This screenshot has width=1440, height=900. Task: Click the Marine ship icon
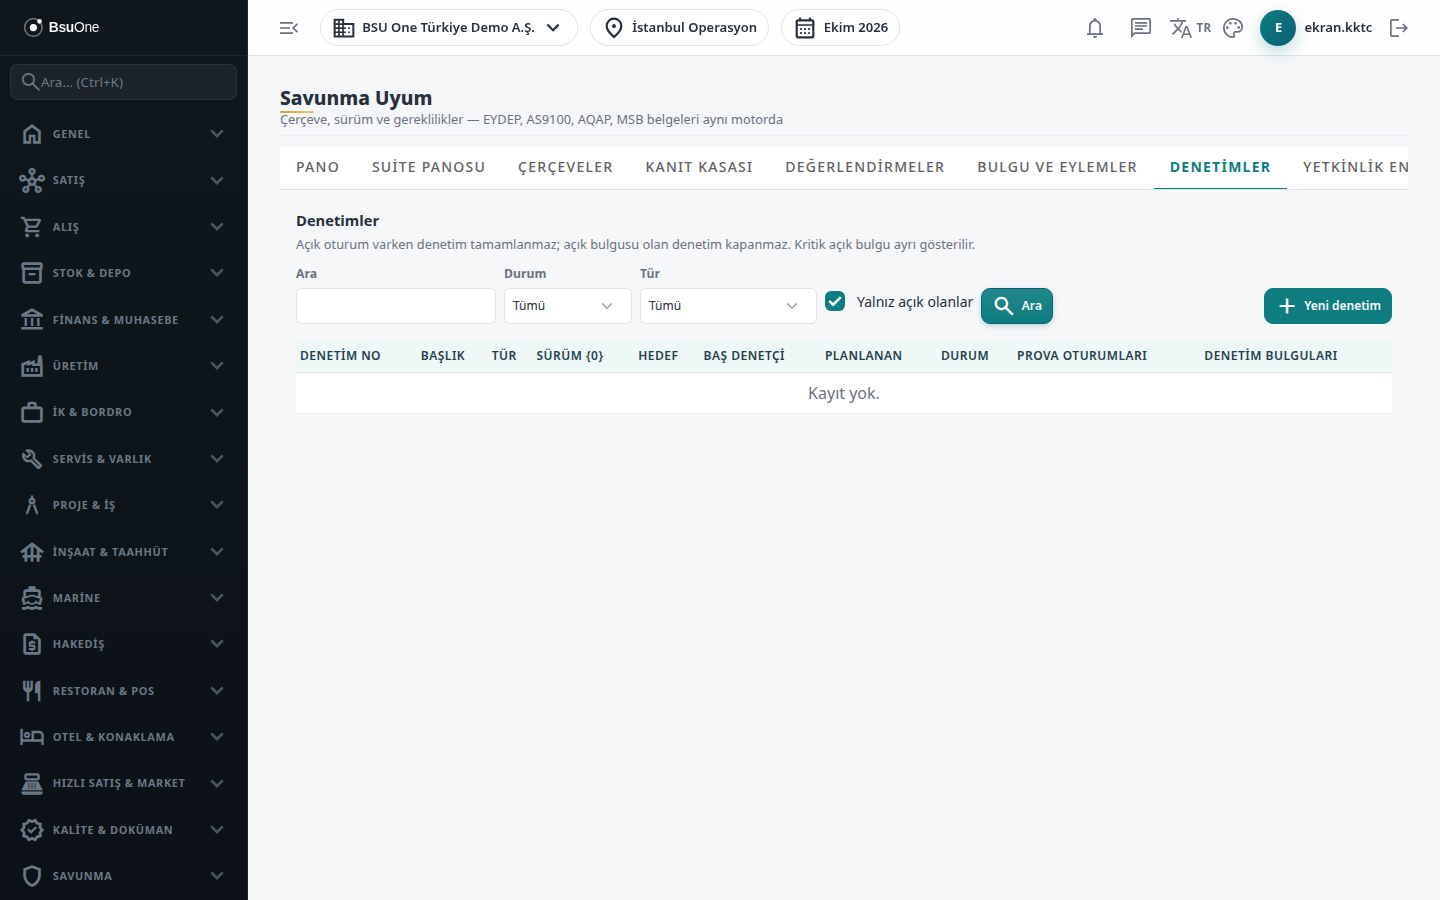point(32,598)
